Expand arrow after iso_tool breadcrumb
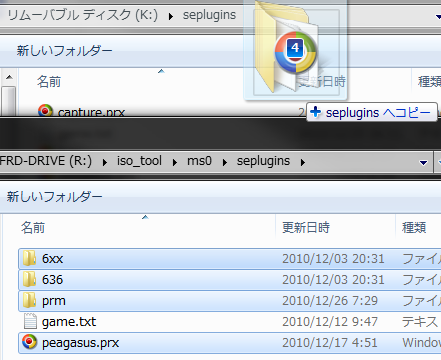The width and height of the screenshot is (441, 360). click(175, 162)
